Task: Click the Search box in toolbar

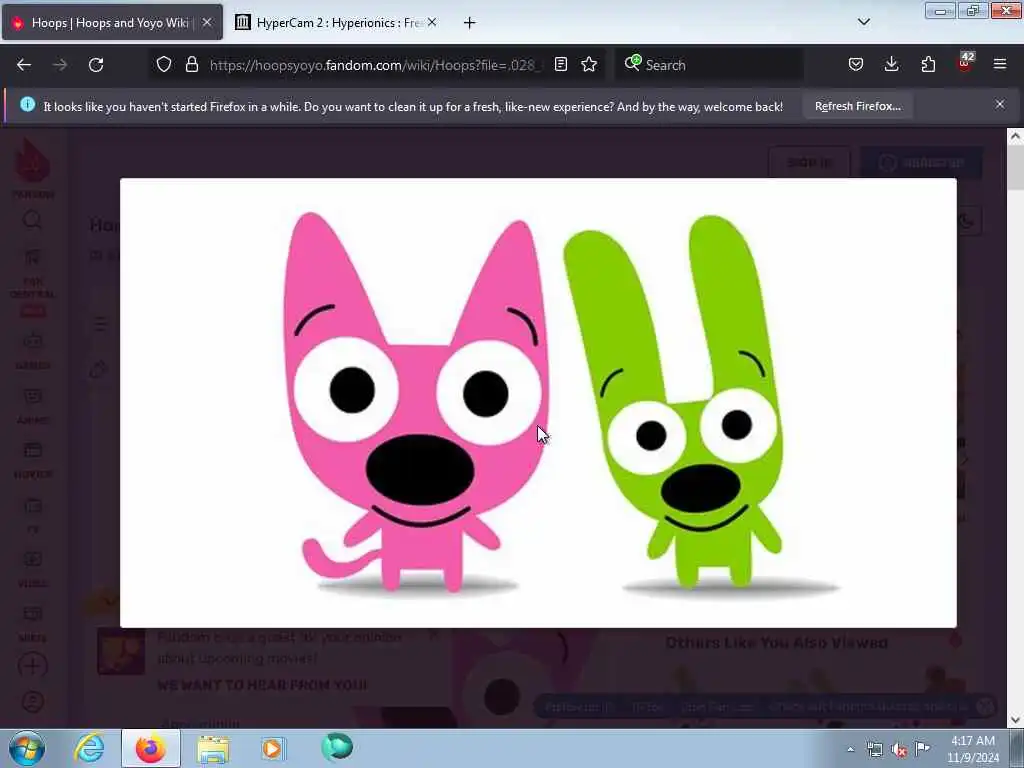Action: click(x=709, y=65)
